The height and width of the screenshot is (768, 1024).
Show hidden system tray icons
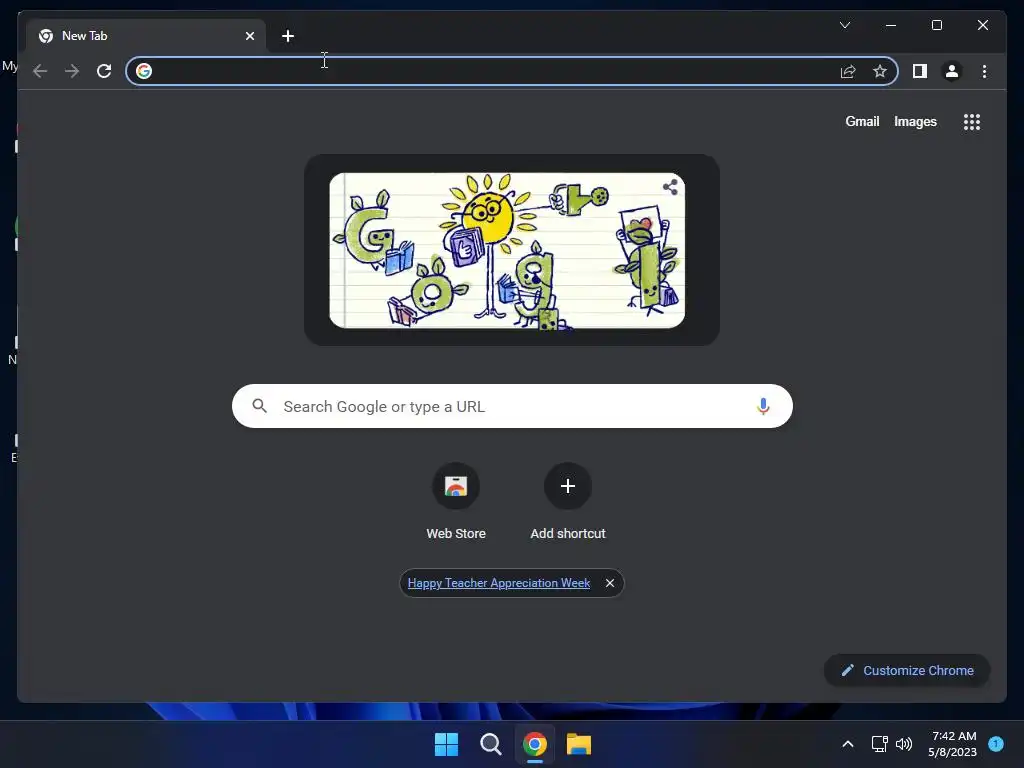(848, 744)
